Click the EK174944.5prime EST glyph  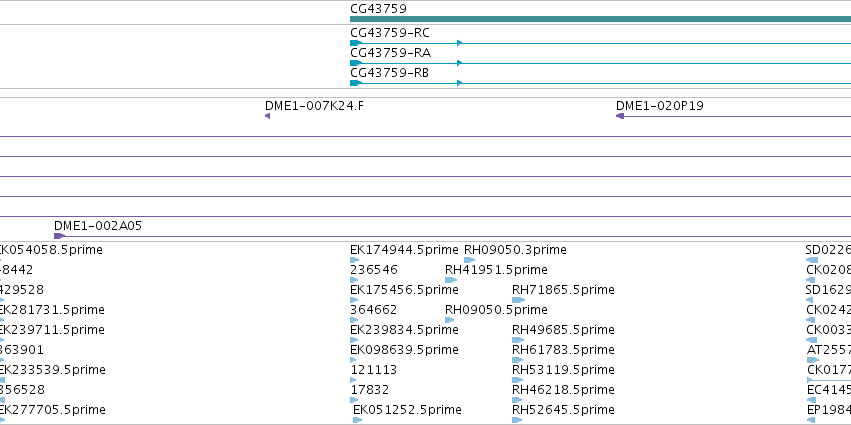pyautogui.click(x=354, y=260)
